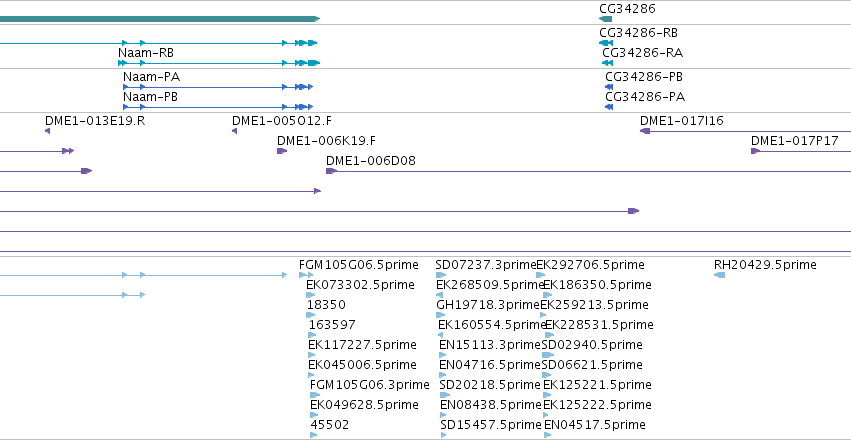Click the SD02940.5prime EST label
This screenshot has width=851, height=440.
(592, 345)
